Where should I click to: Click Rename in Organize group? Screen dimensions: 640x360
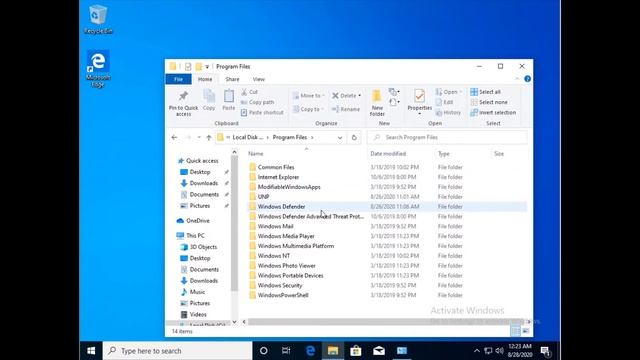pyautogui.click(x=346, y=109)
